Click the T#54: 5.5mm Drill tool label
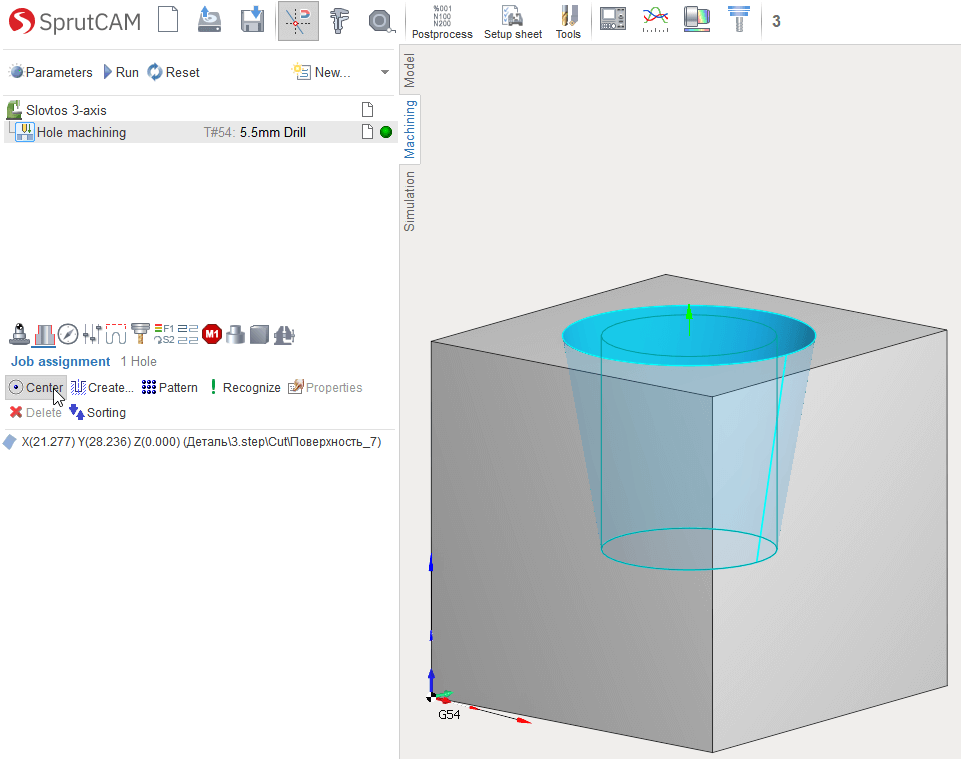The height and width of the screenshot is (759, 961). coord(254,132)
